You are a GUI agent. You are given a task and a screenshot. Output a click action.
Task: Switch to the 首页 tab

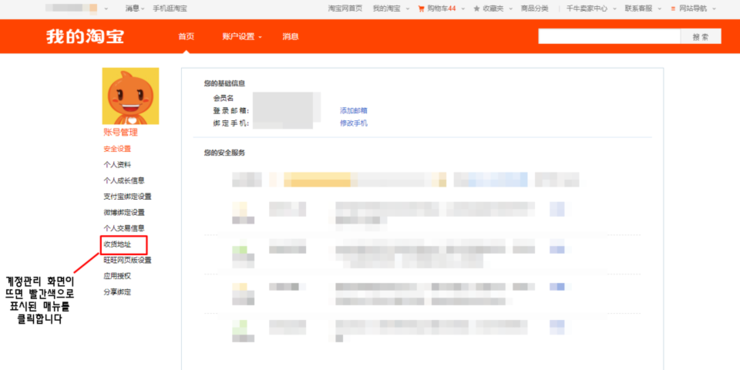[x=186, y=36]
